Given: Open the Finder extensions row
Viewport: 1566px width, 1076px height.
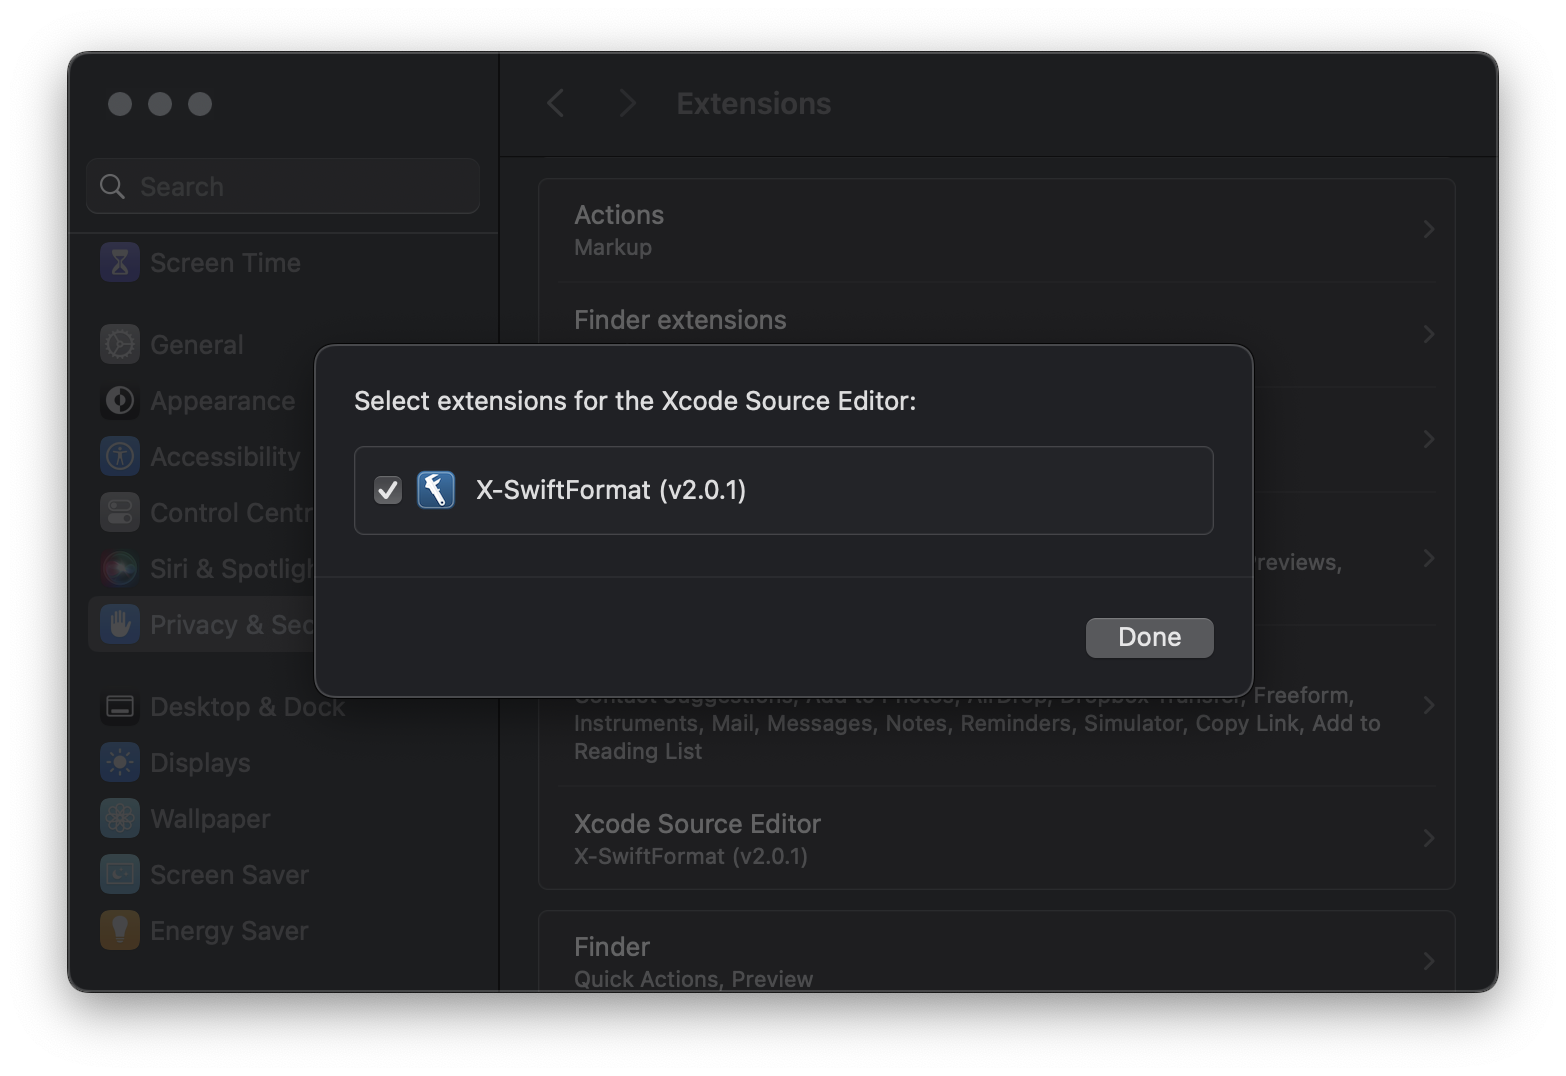Looking at the screenshot, I should [996, 334].
